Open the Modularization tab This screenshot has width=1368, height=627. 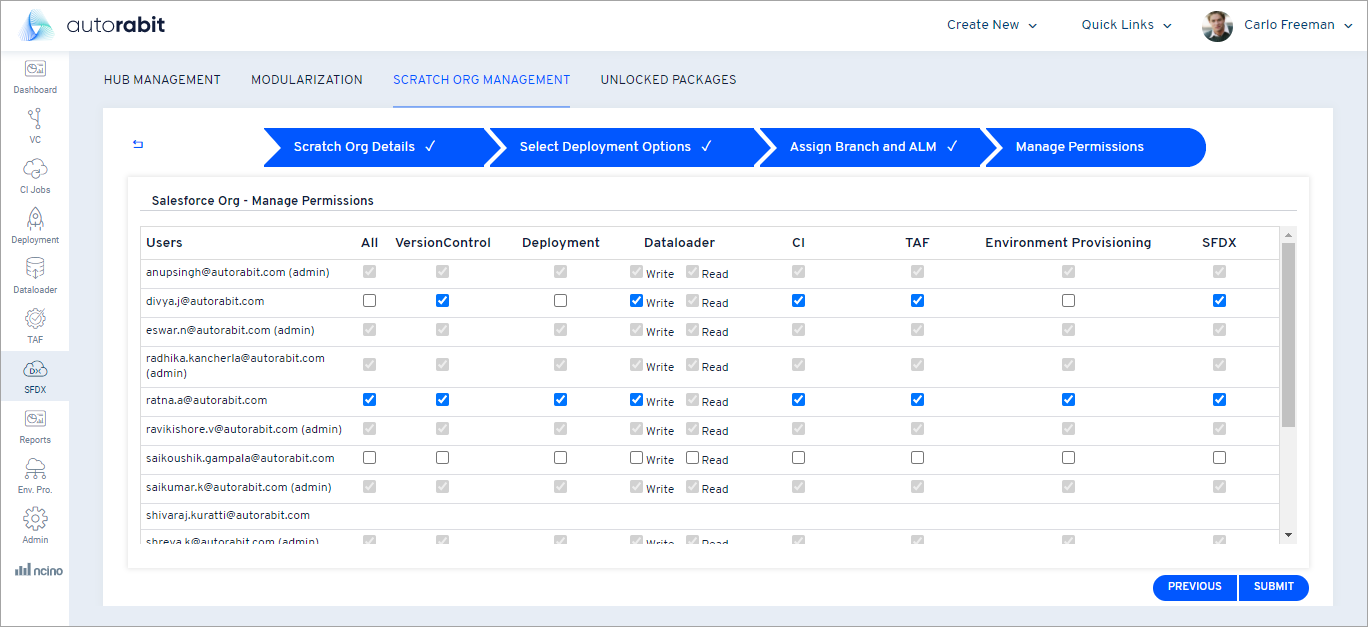tap(307, 80)
